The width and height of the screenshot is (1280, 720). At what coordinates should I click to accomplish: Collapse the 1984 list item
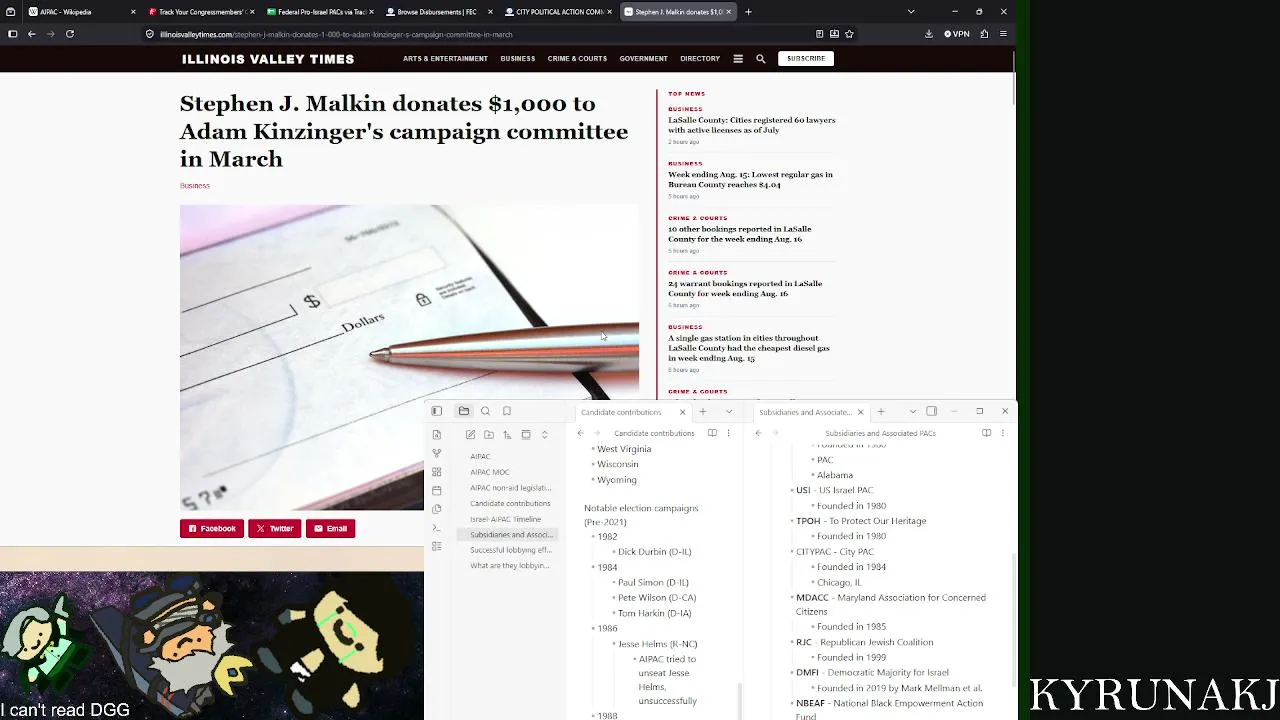point(593,567)
